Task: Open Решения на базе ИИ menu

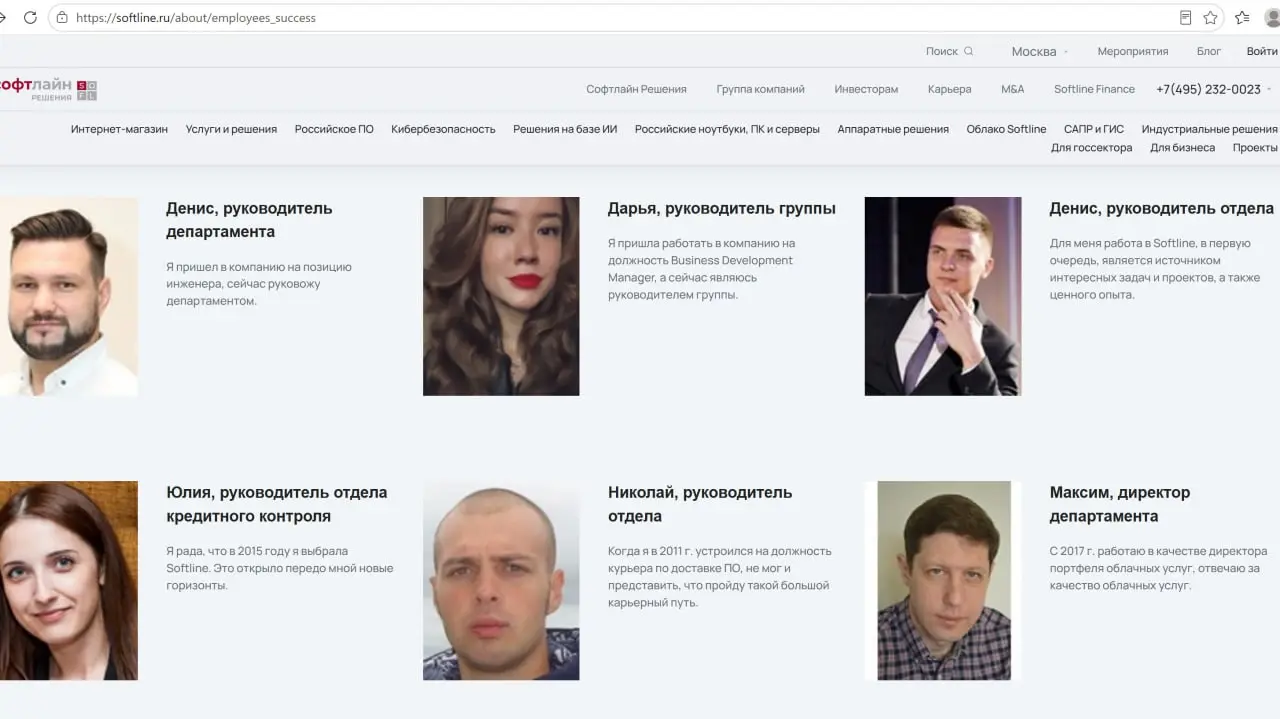Action: tap(565, 129)
